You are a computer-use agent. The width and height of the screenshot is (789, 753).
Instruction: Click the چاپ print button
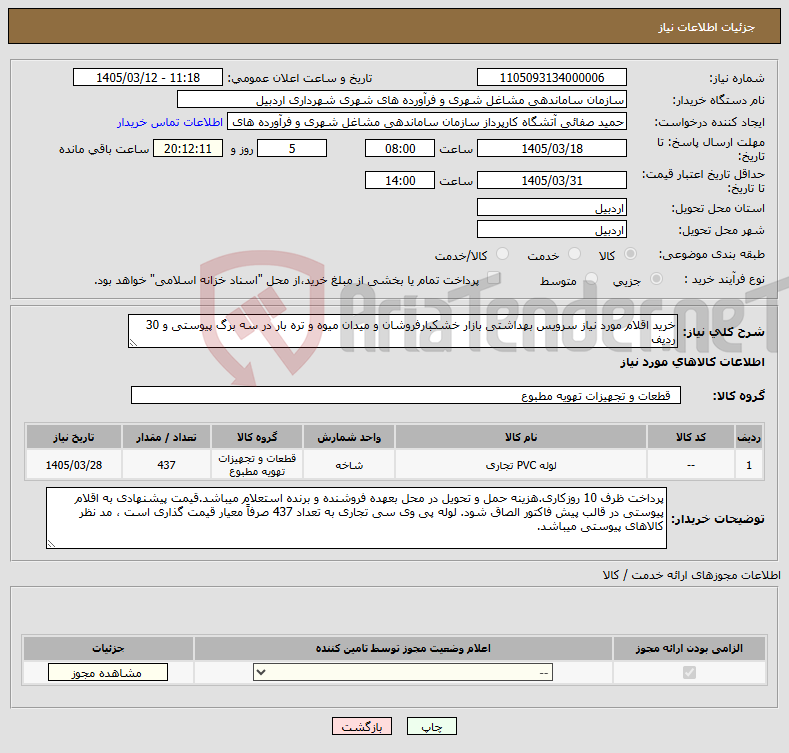tap(432, 727)
